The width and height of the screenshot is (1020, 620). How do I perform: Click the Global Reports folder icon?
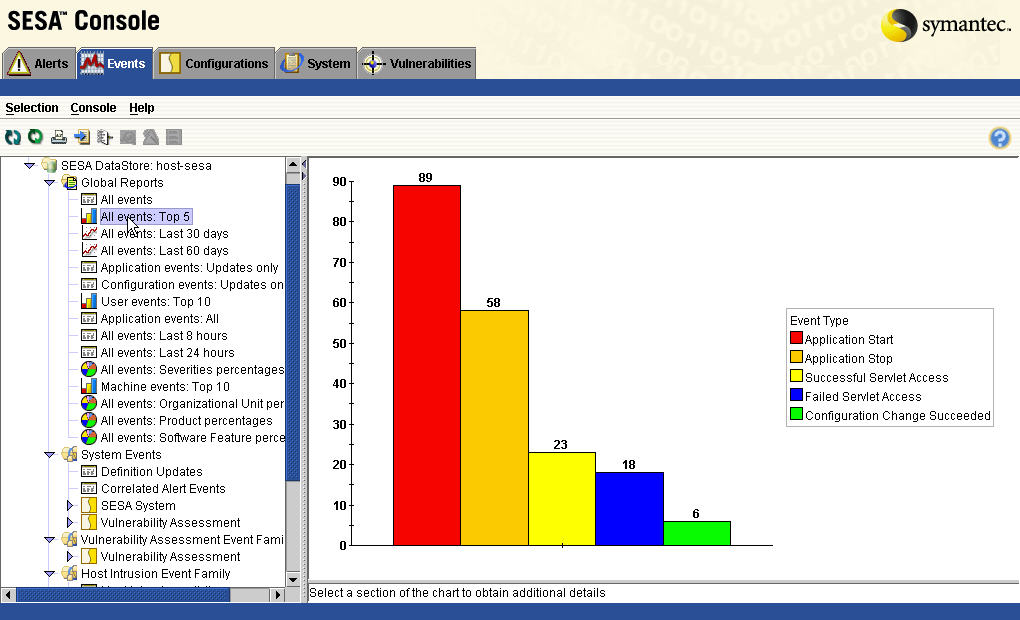coord(69,182)
